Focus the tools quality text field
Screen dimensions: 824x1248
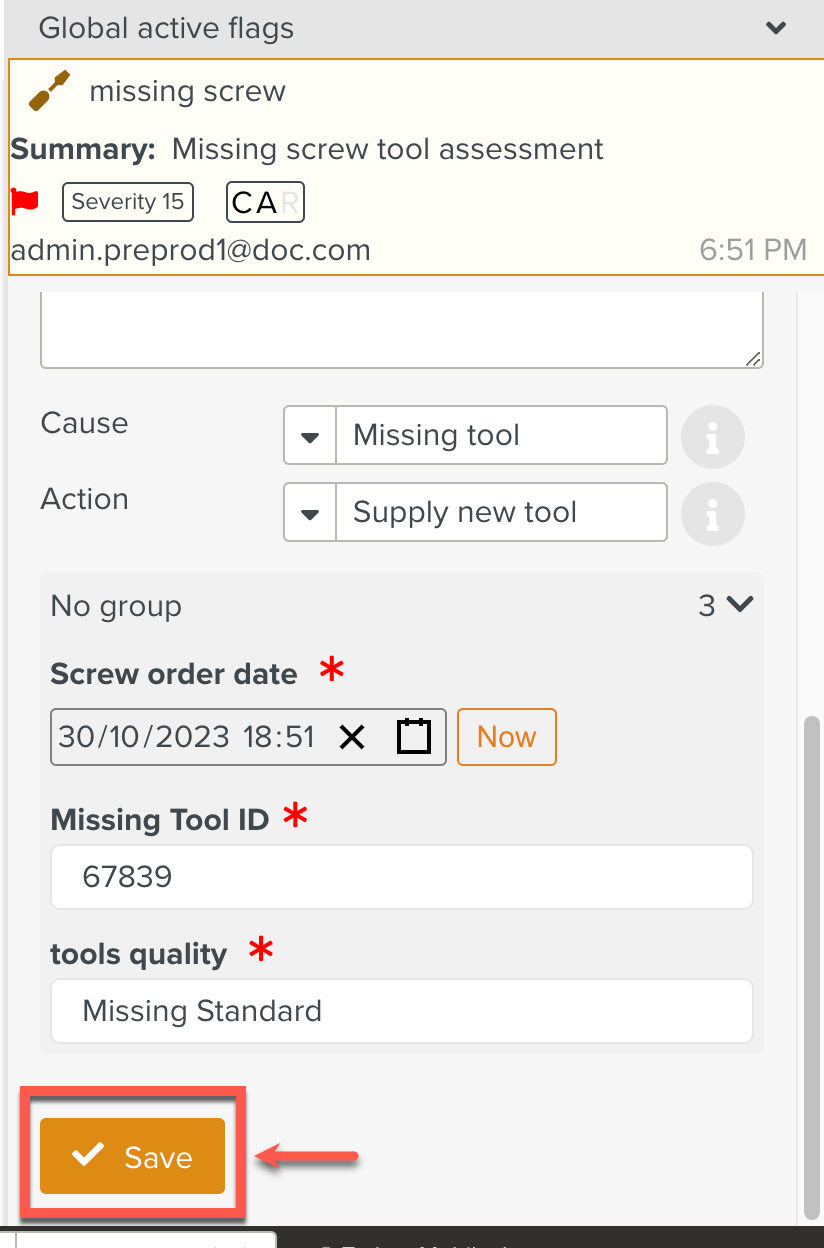point(401,1011)
